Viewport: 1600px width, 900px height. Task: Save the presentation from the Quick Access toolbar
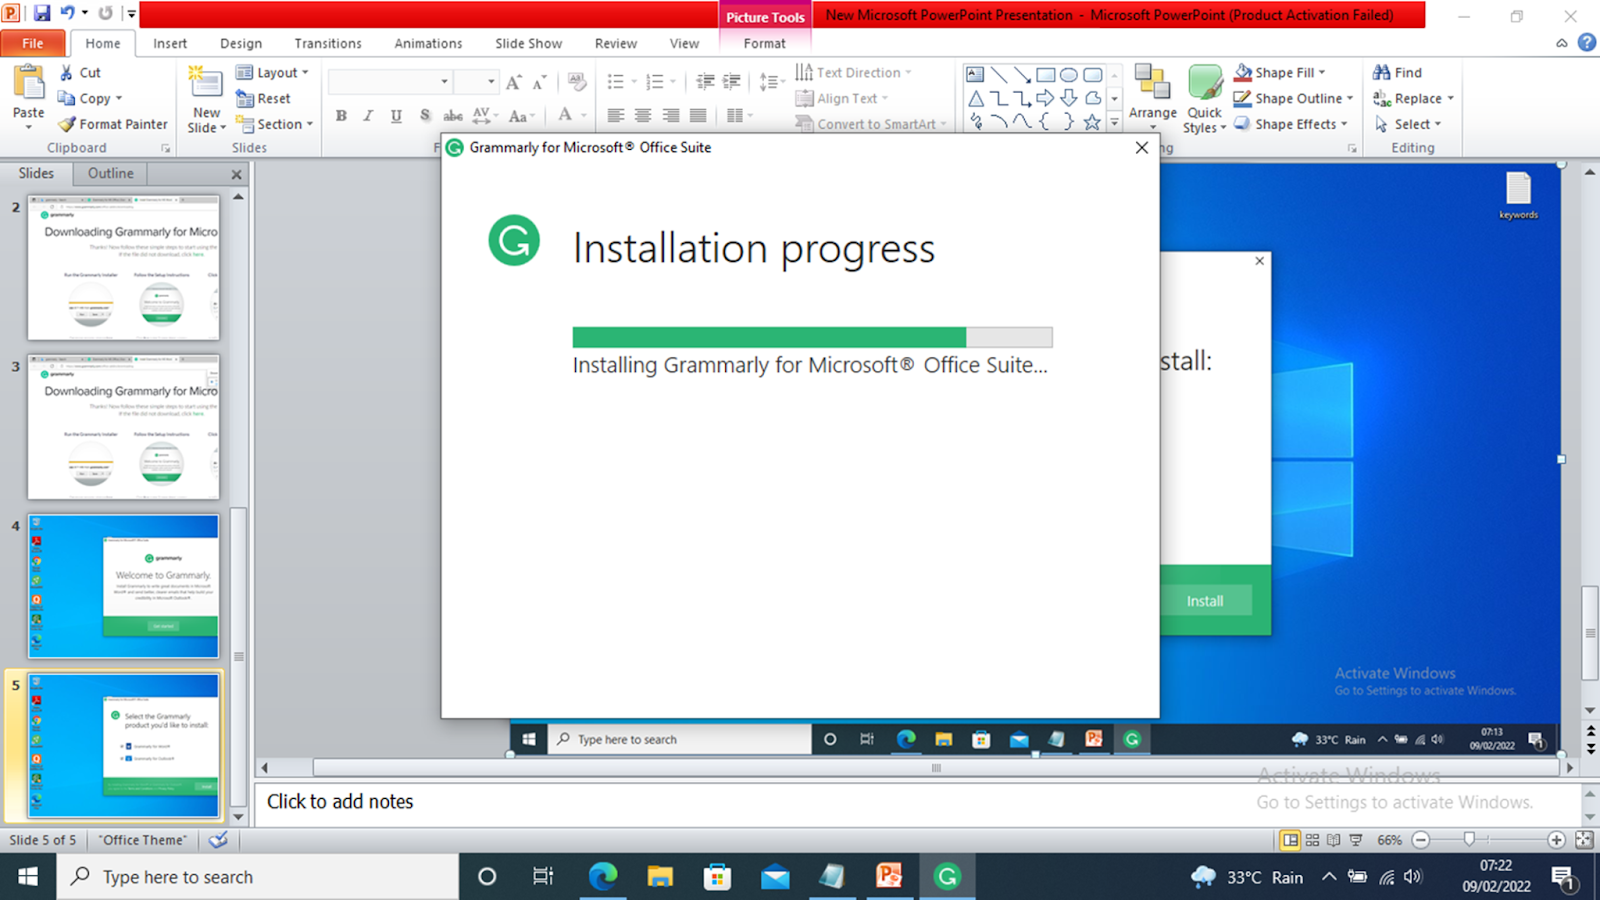pos(42,14)
